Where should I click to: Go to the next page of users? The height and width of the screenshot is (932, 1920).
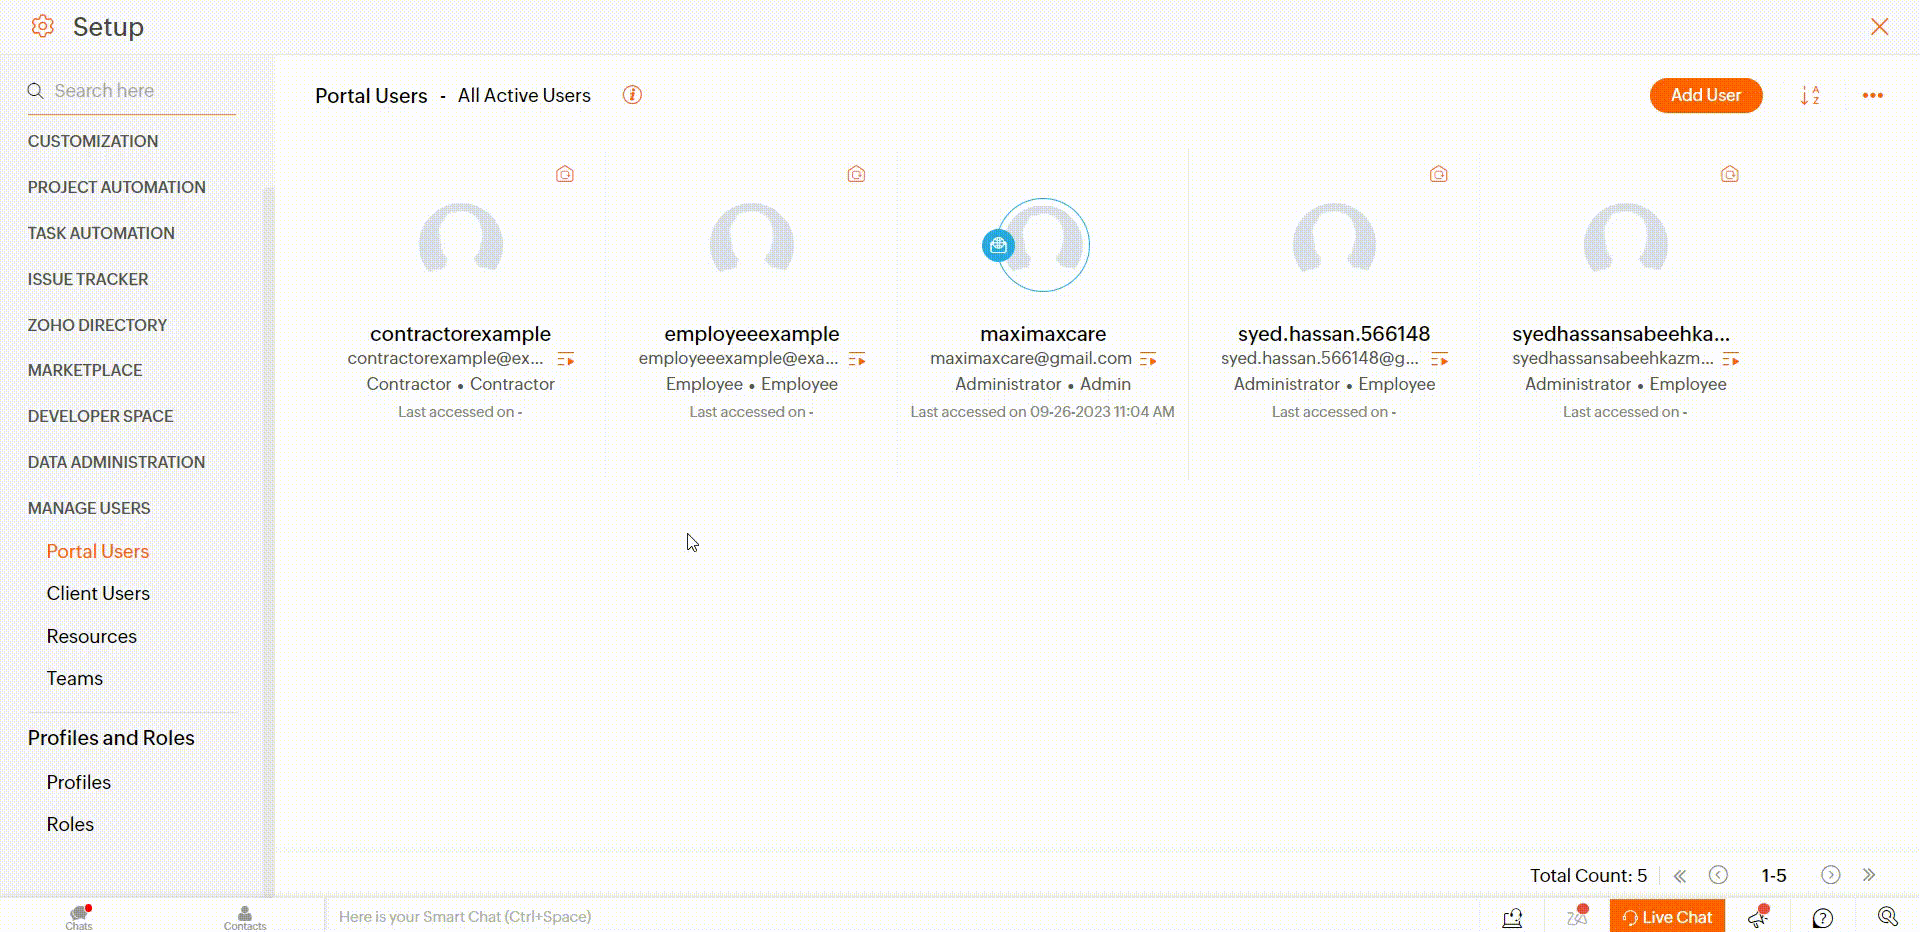pyautogui.click(x=1830, y=875)
